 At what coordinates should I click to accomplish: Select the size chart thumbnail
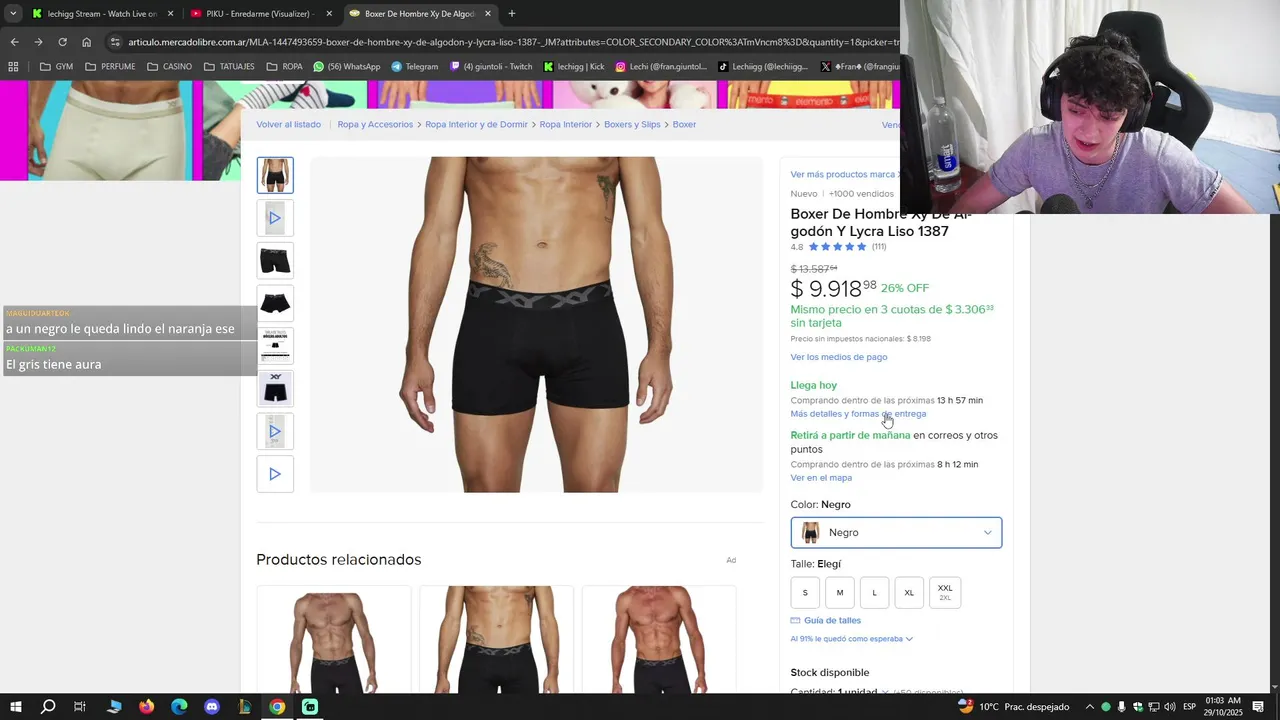(275, 346)
